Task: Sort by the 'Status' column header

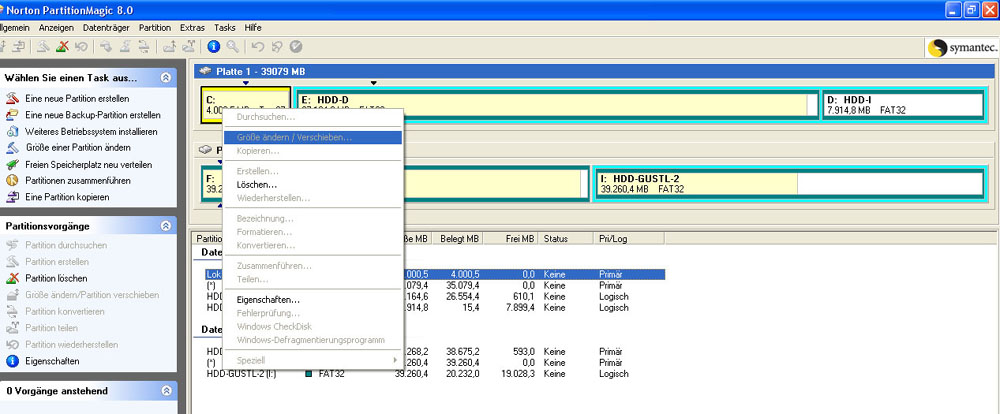Action: (x=566, y=239)
